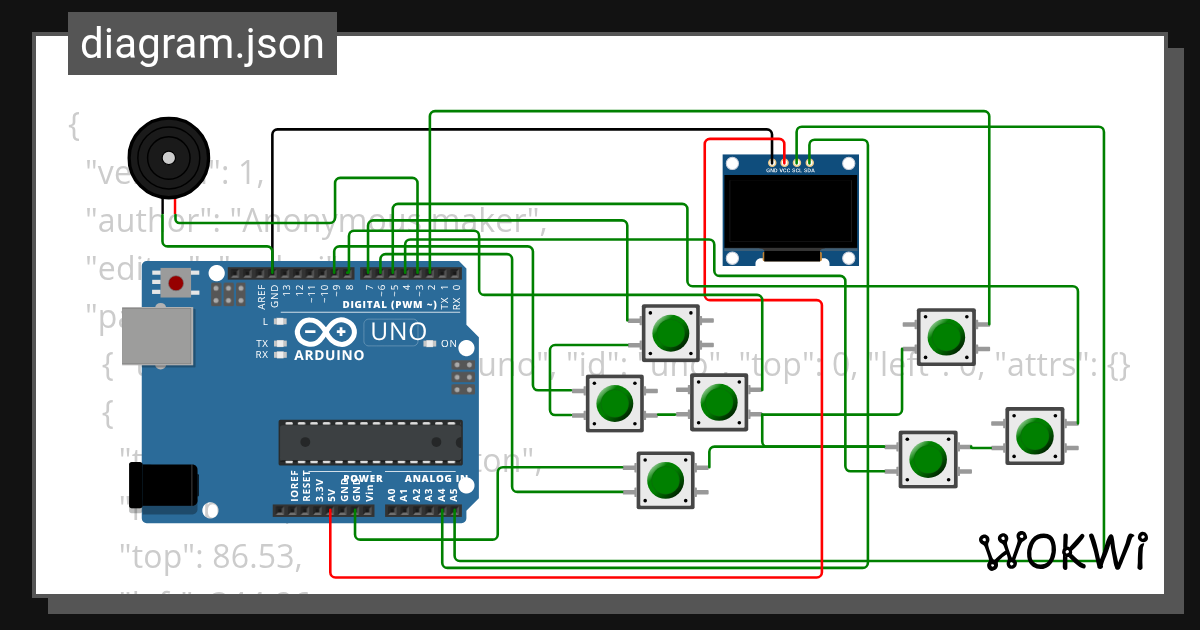This screenshot has height=630, width=1200.
Task: Open the diagram.json tab
Action: tap(202, 42)
